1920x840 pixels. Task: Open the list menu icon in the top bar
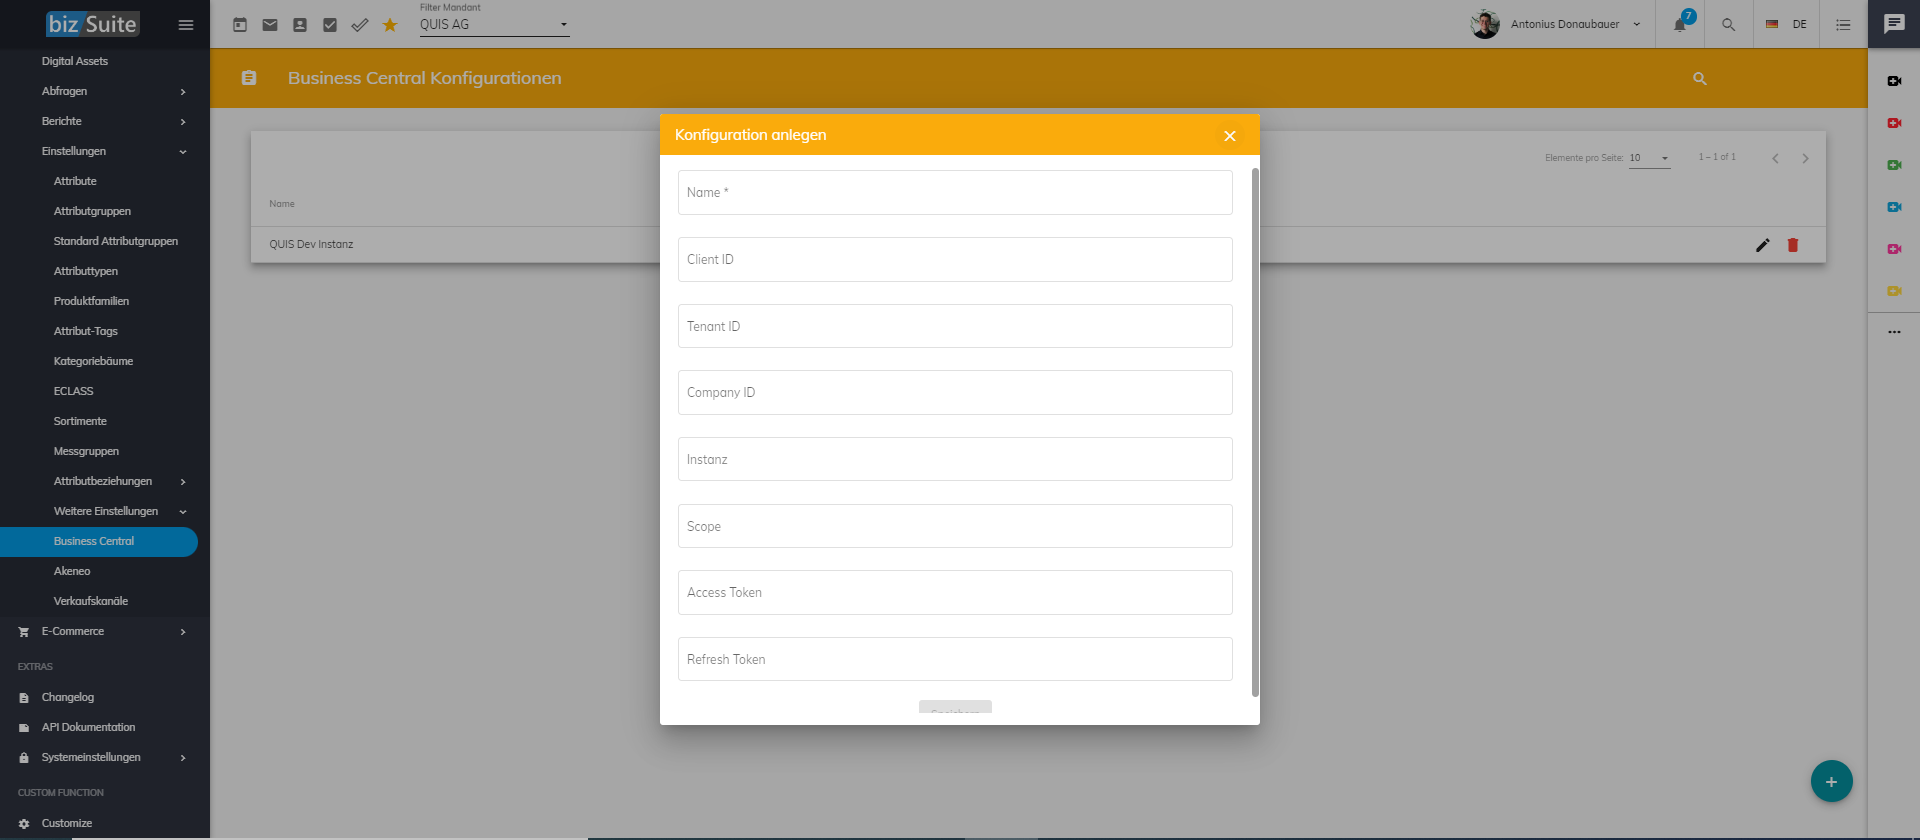[x=1843, y=24]
